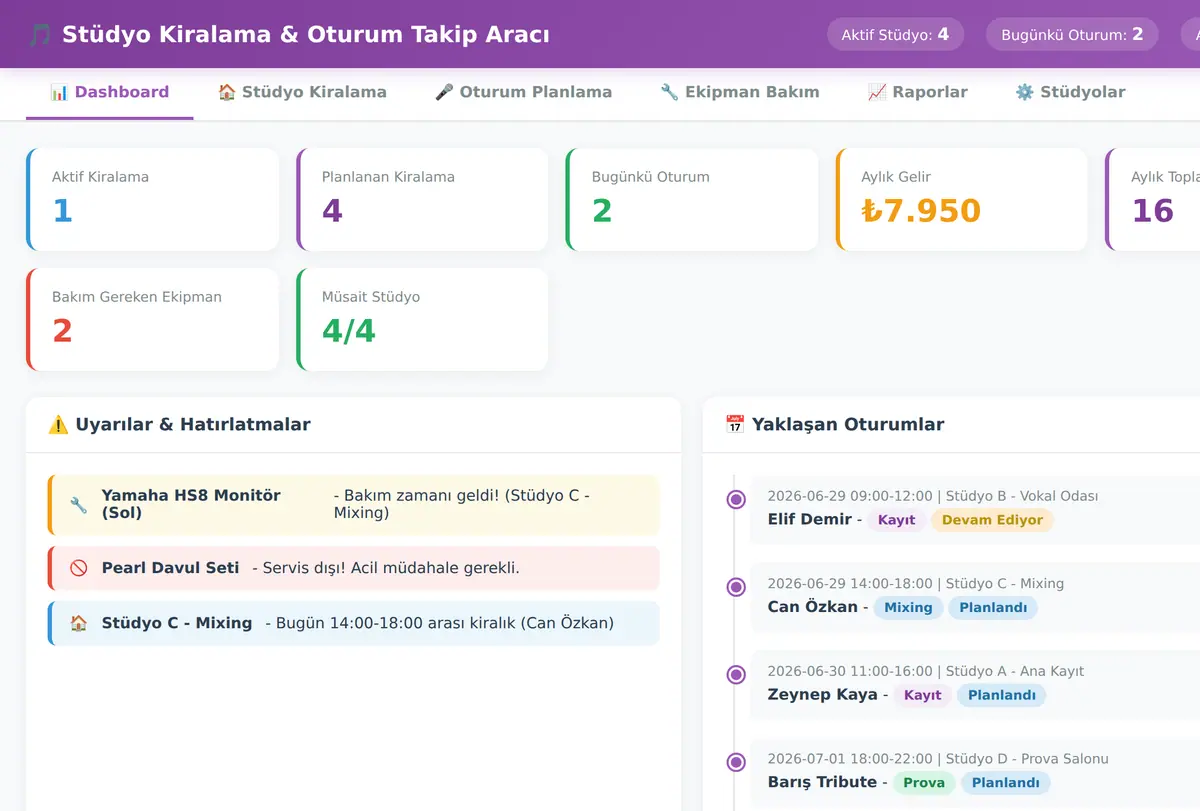This screenshot has width=1200, height=811.
Task: Click the Stüdyo C - Mixing alert title
Action: 177,623
